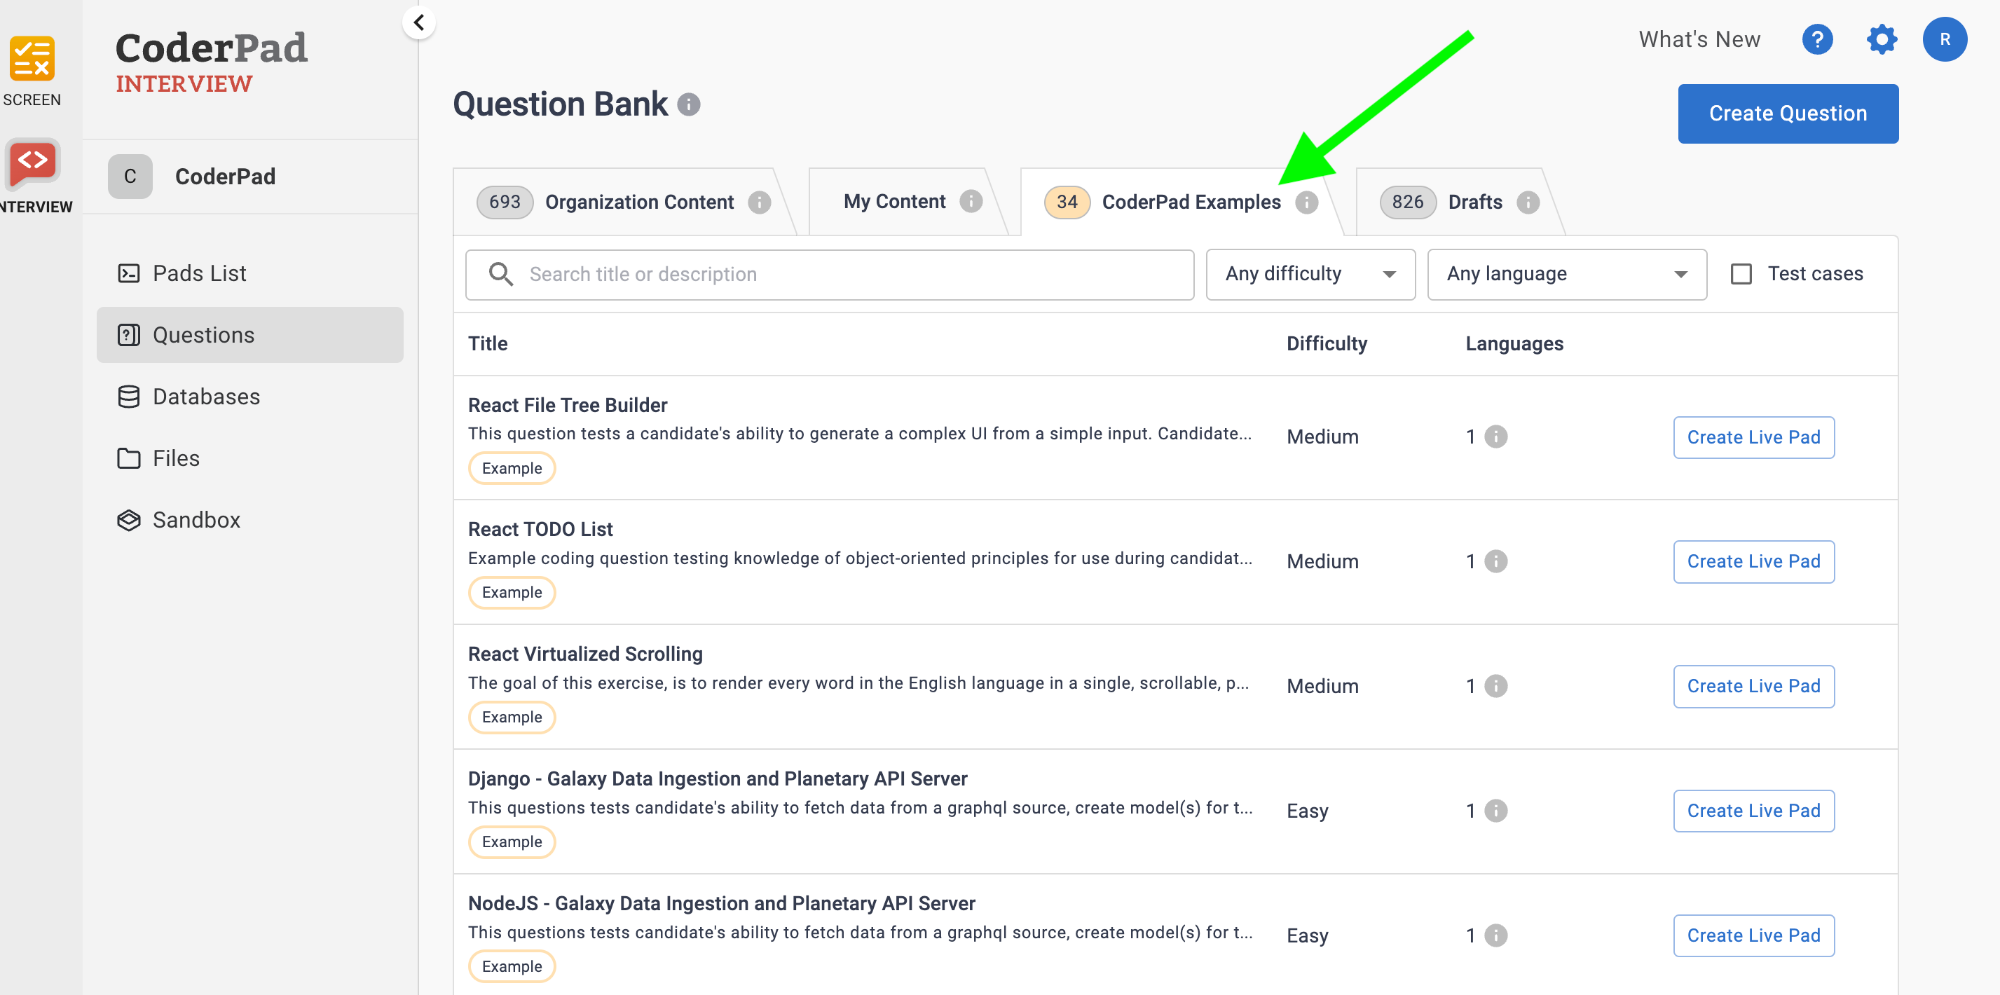This screenshot has width=2000, height=995.
Task: Create Live Pad for React File Tree Builder
Action: (1753, 438)
